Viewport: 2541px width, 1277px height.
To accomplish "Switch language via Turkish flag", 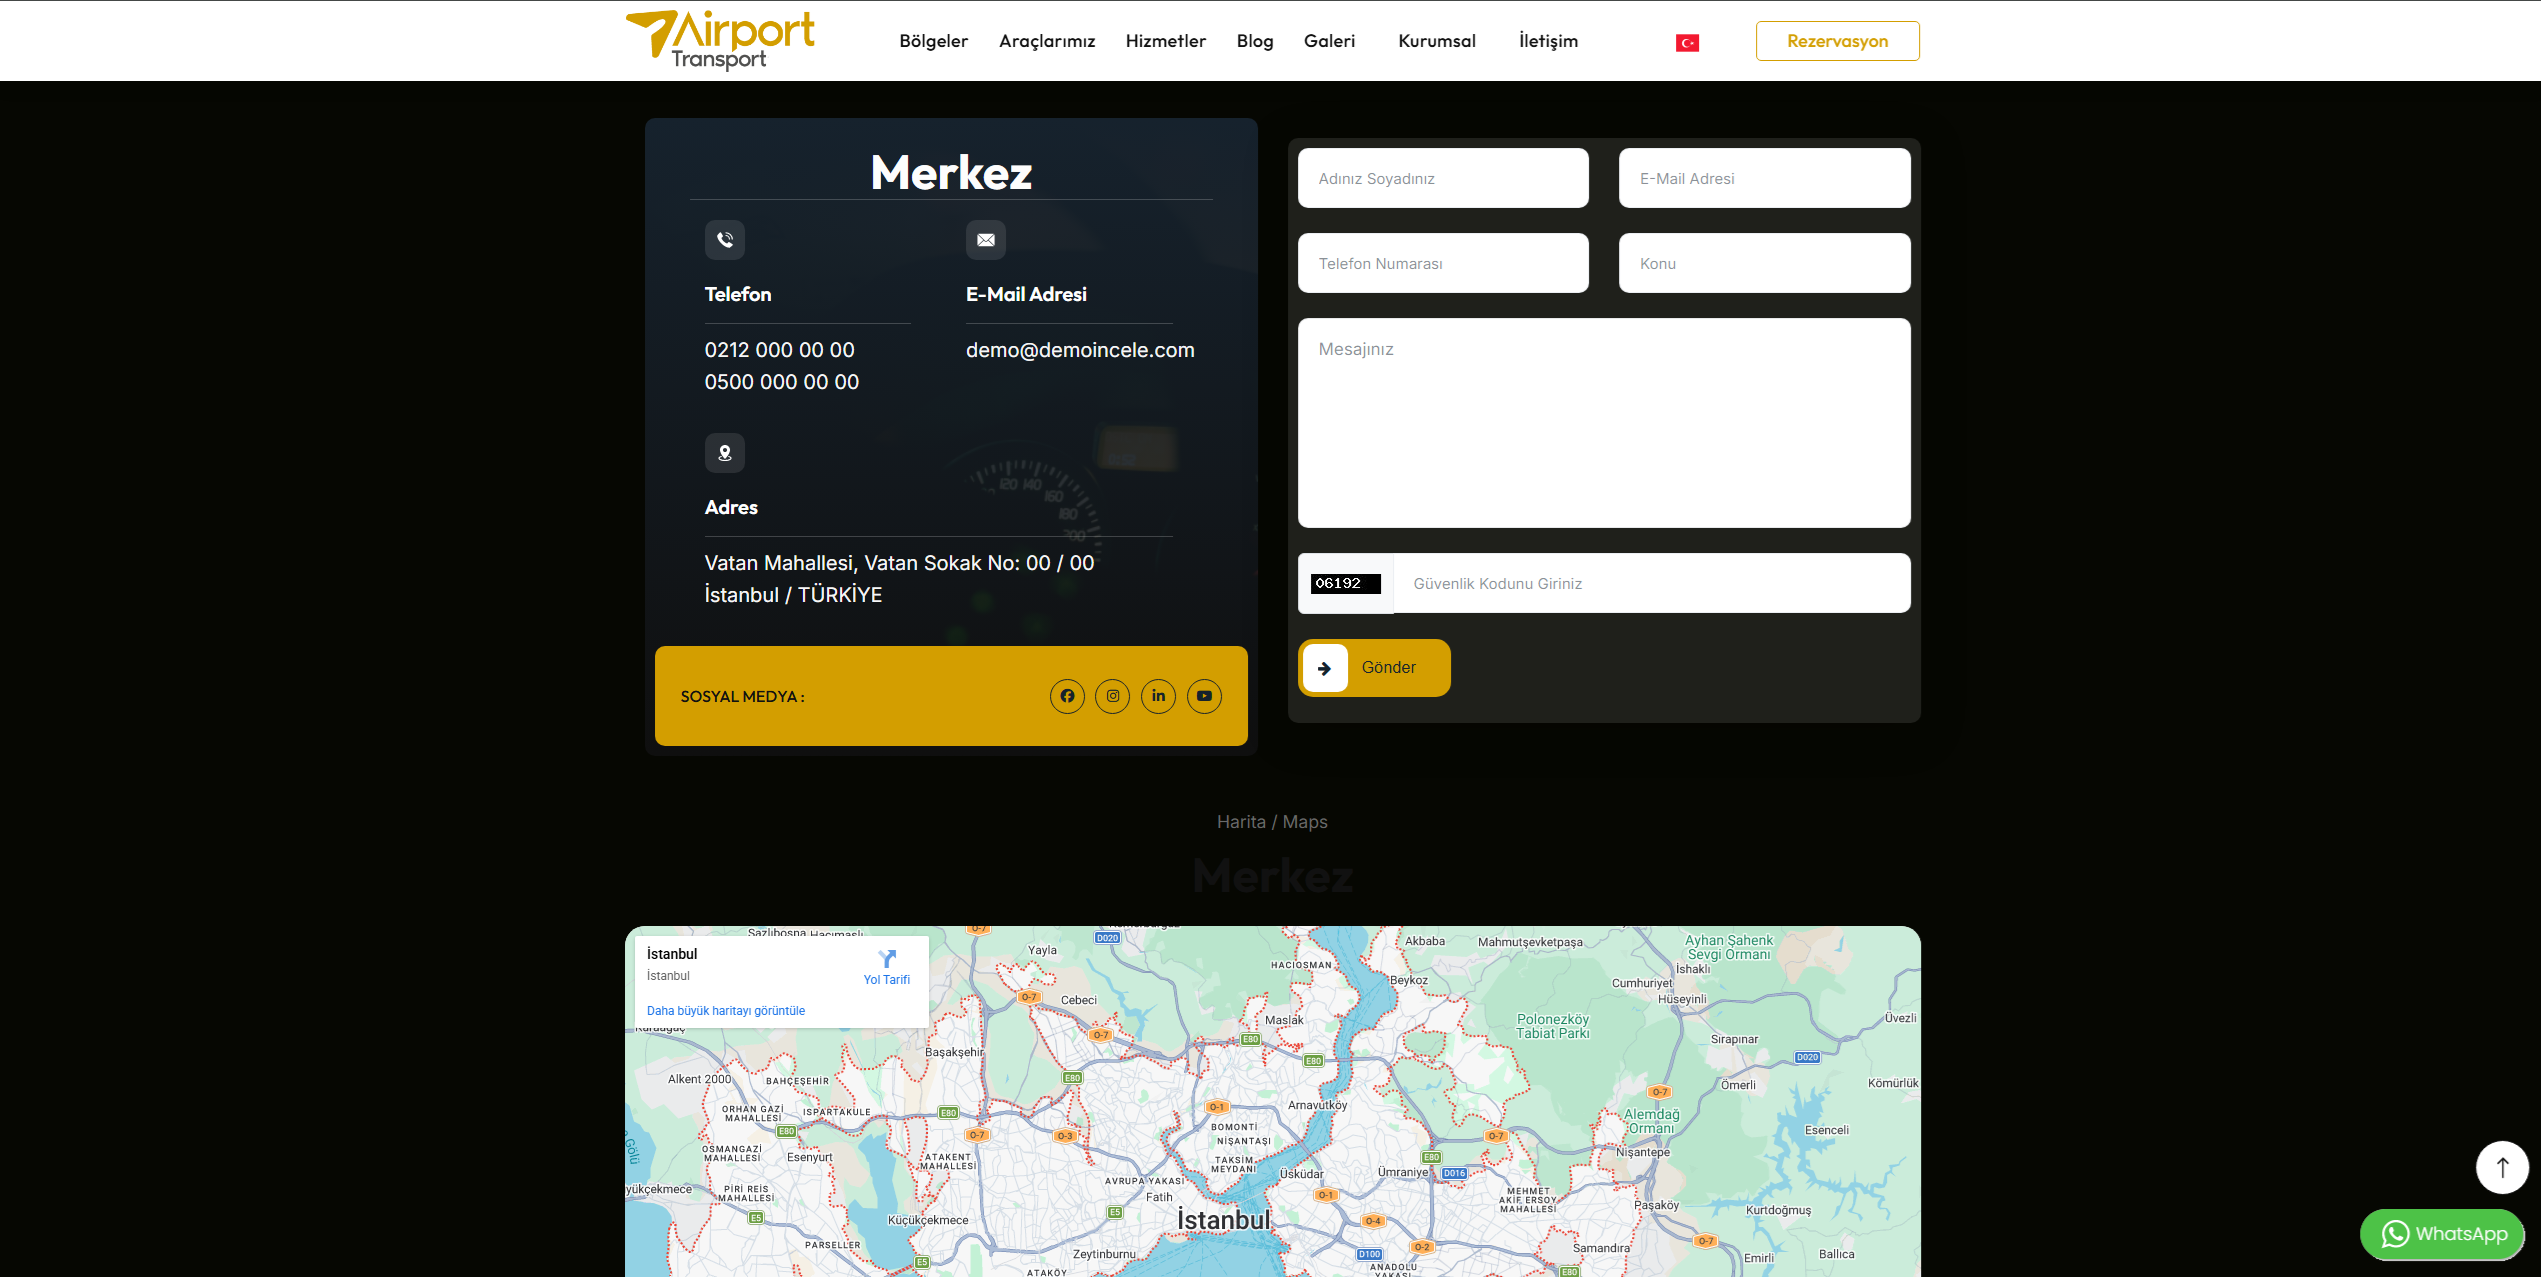I will click(1687, 42).
